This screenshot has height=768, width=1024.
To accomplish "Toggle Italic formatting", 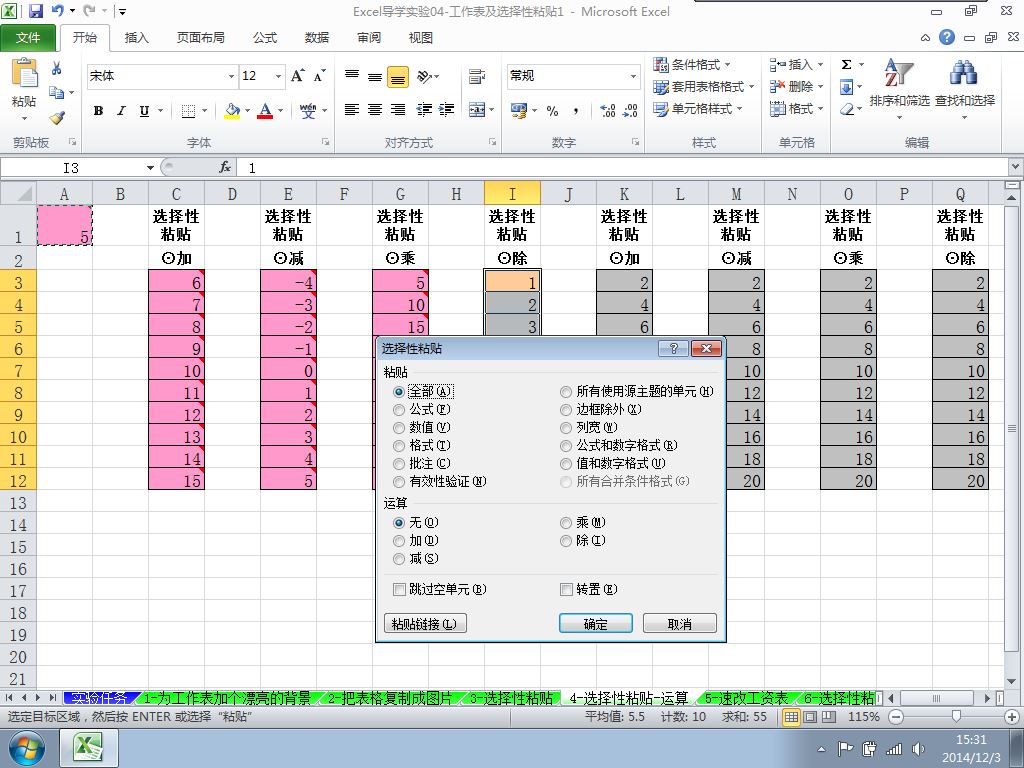I will tap(121, 111).
